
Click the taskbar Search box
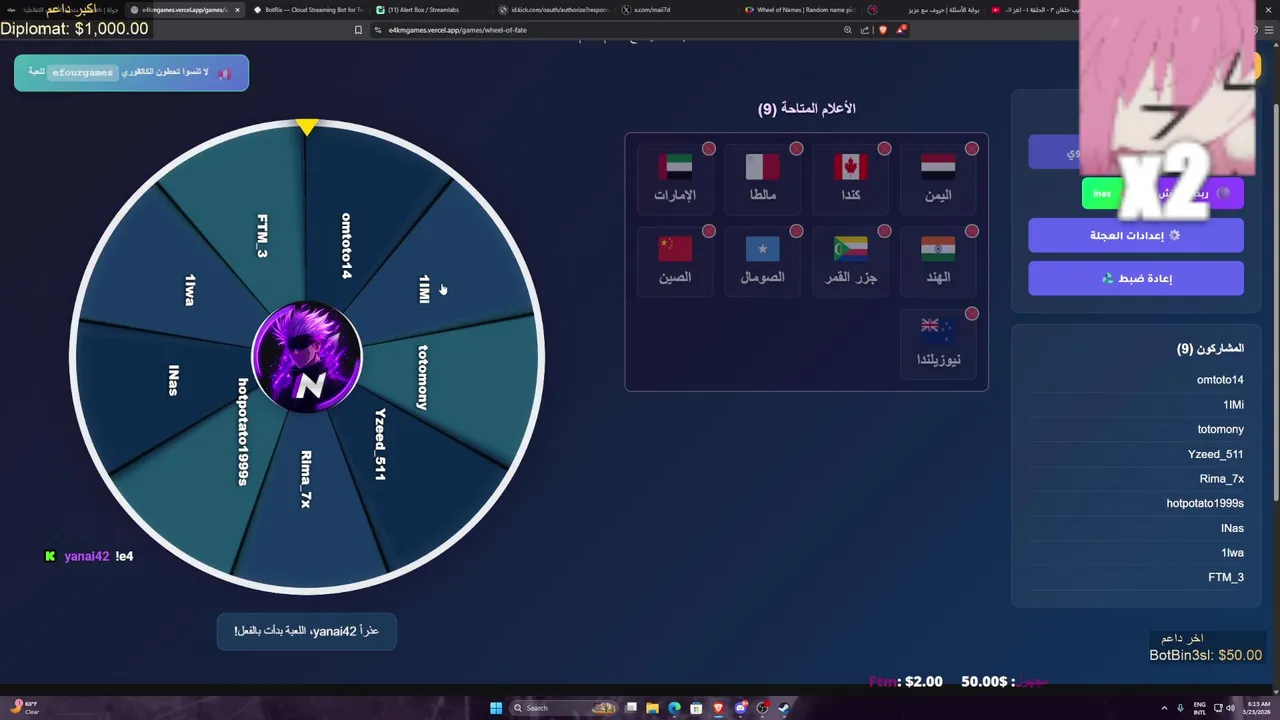(565, 708)
